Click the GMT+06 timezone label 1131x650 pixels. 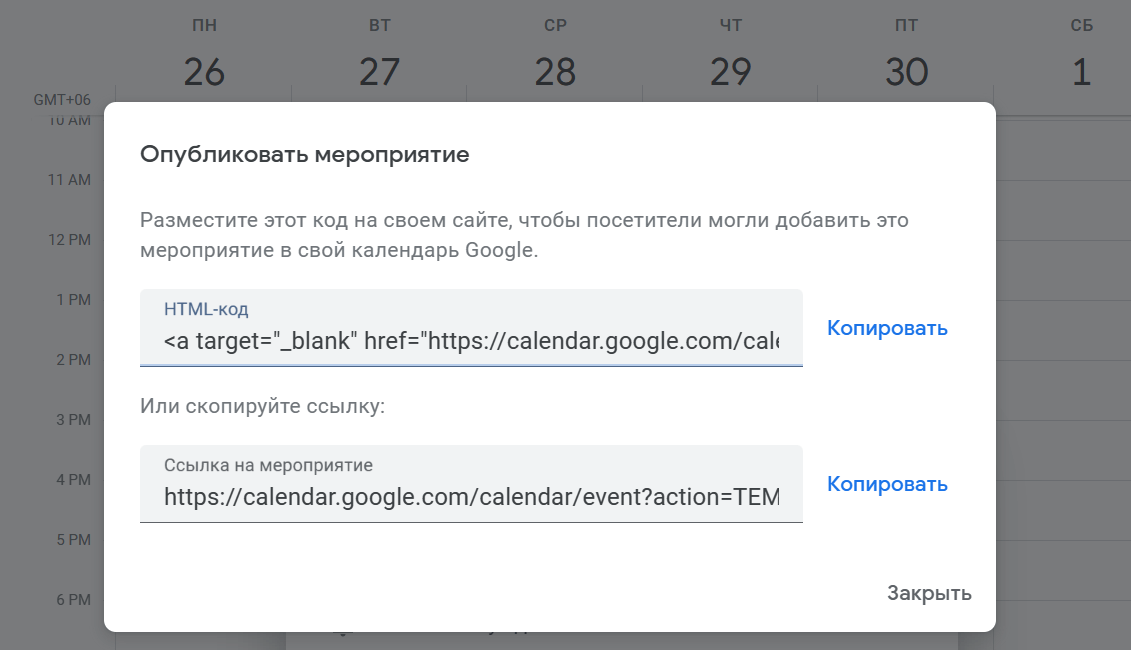coord(62,100)
